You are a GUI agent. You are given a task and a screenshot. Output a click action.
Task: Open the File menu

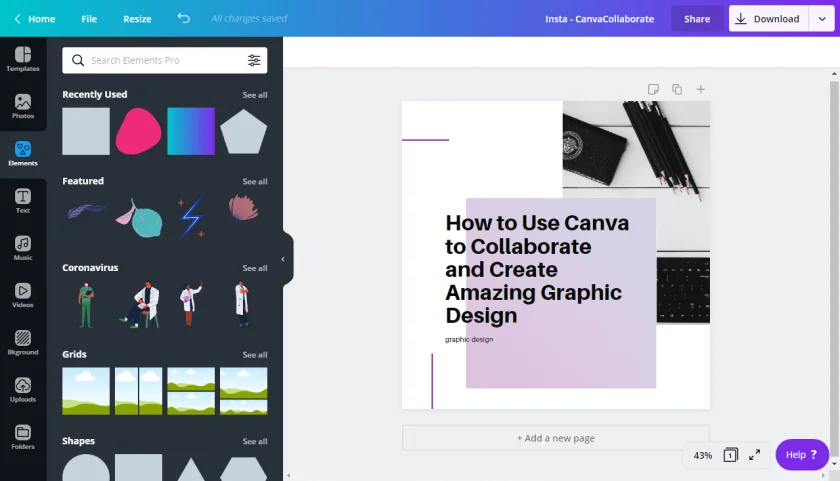click(89, 19)
